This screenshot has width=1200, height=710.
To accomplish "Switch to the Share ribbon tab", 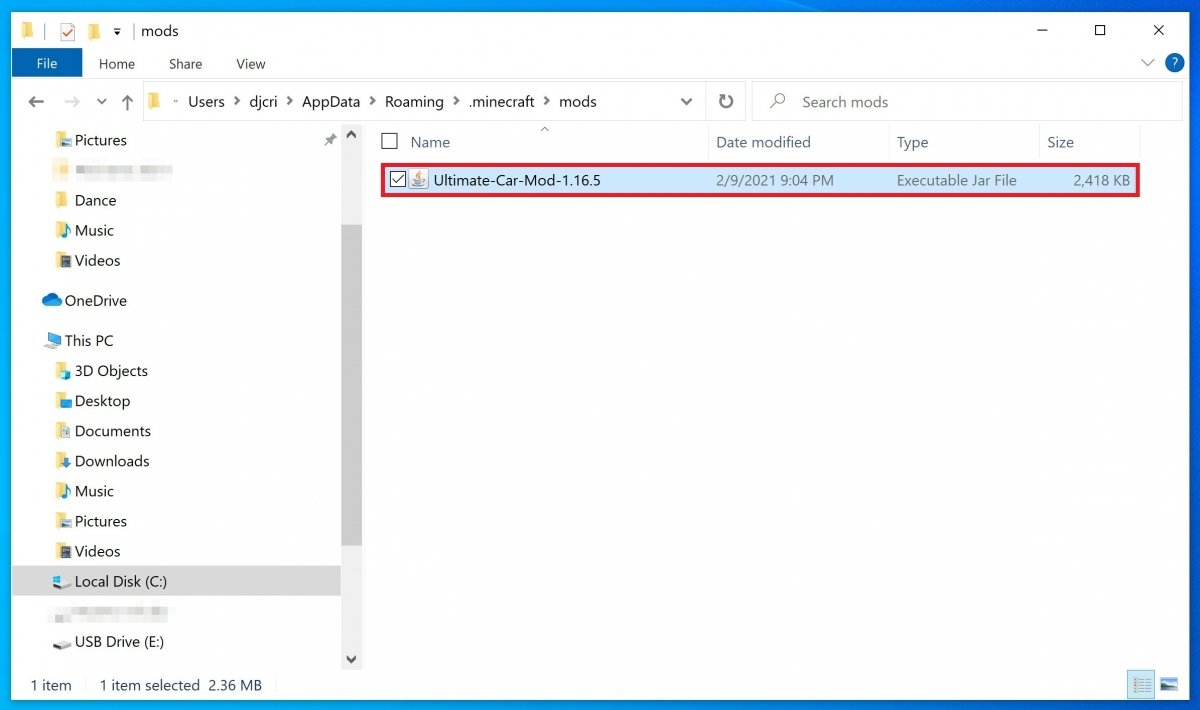I will tap(185, 63).
